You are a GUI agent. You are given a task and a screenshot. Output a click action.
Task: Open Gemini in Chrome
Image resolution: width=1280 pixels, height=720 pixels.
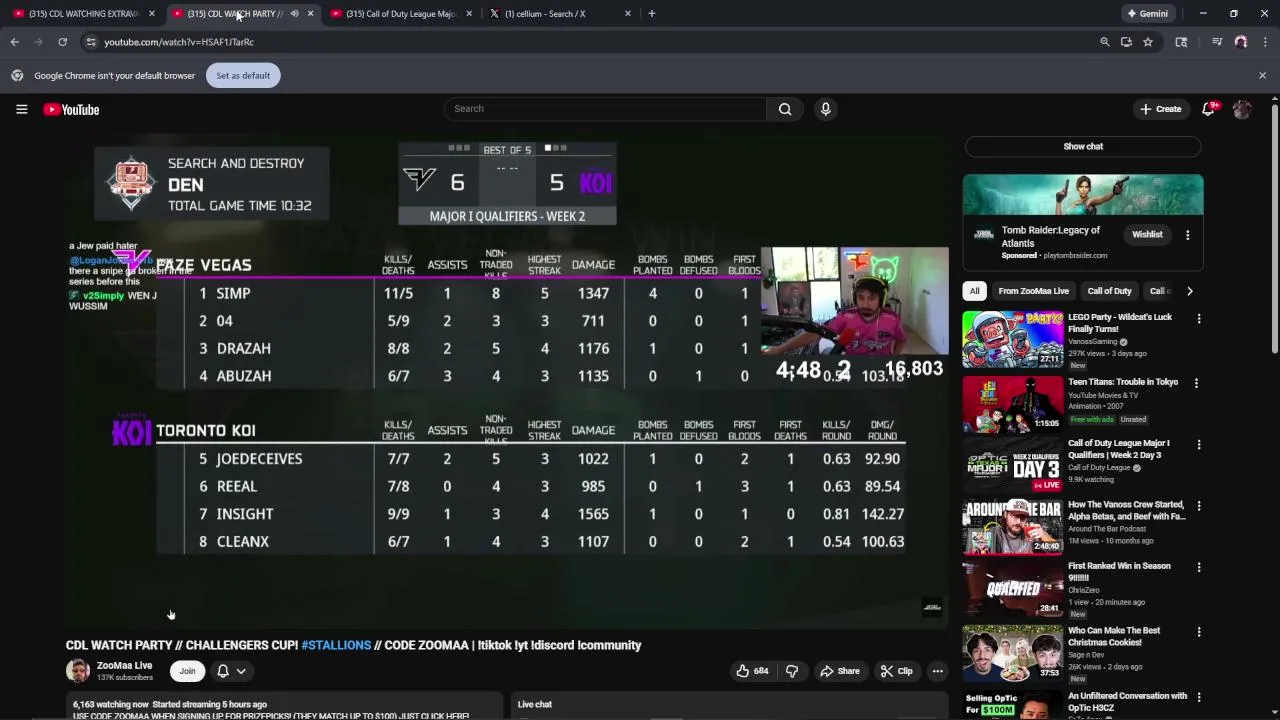(x=1147, y=13)
